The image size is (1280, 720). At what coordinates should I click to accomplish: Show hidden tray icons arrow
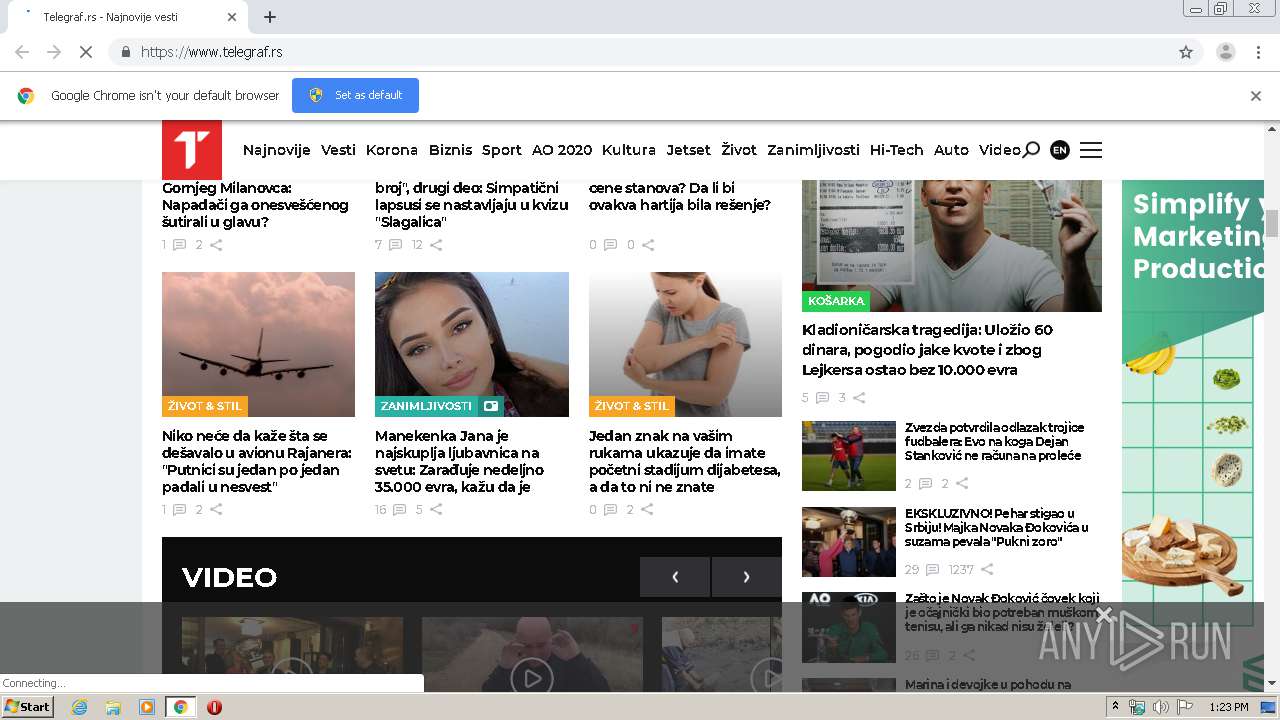pos(1116,707)
